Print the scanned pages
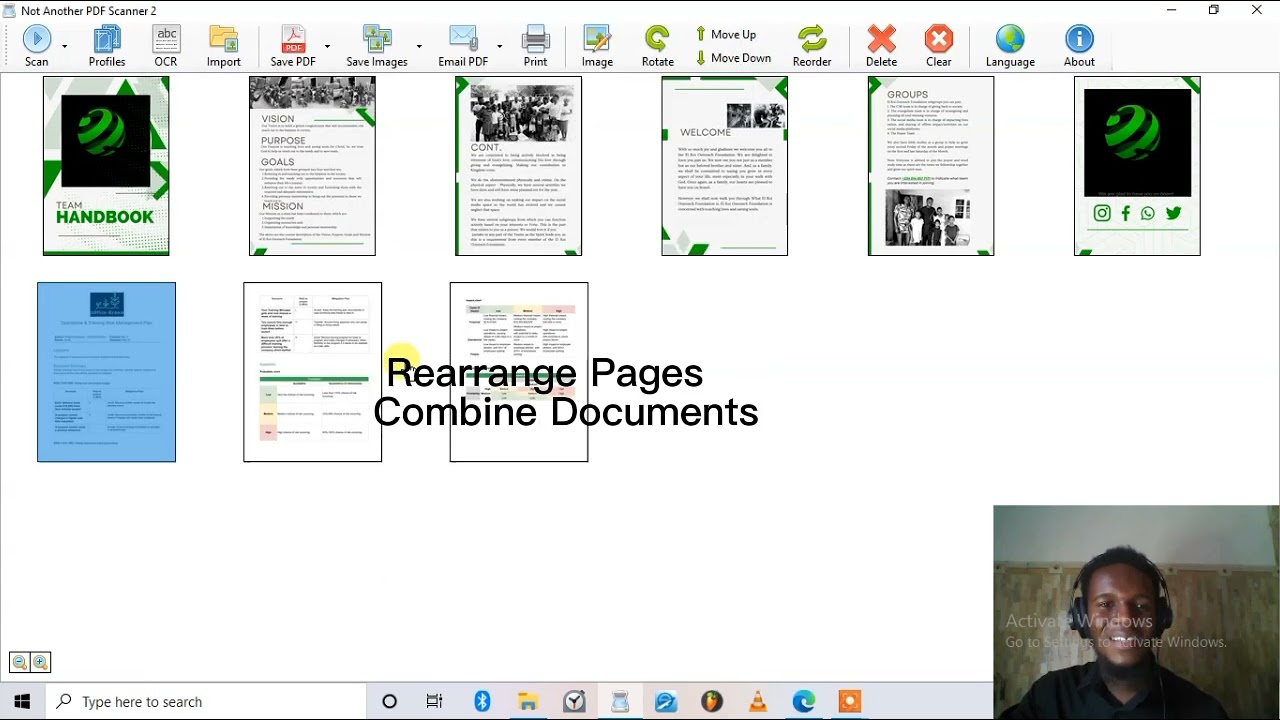Viewport: 1280px width, 720px height. coord(536,46)
